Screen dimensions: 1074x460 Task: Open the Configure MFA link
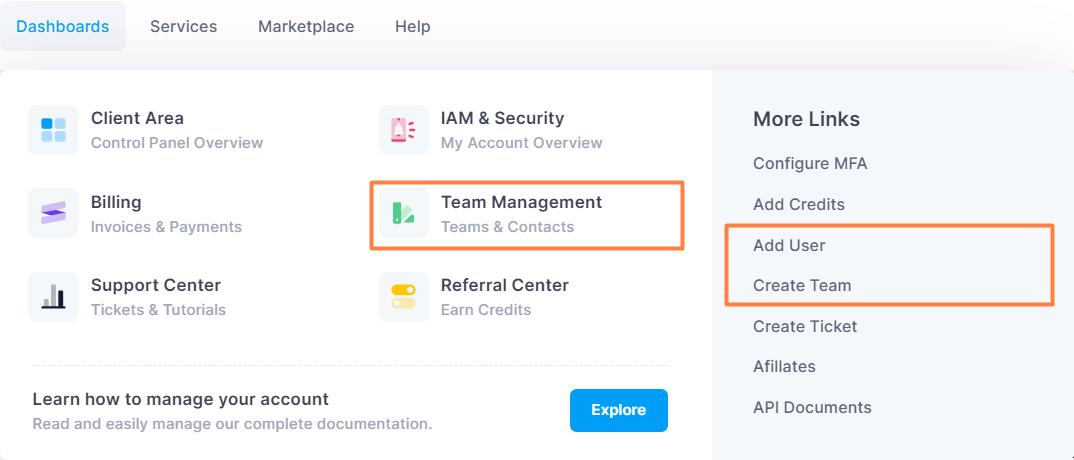pyautogui.click(x=810, y=164)
